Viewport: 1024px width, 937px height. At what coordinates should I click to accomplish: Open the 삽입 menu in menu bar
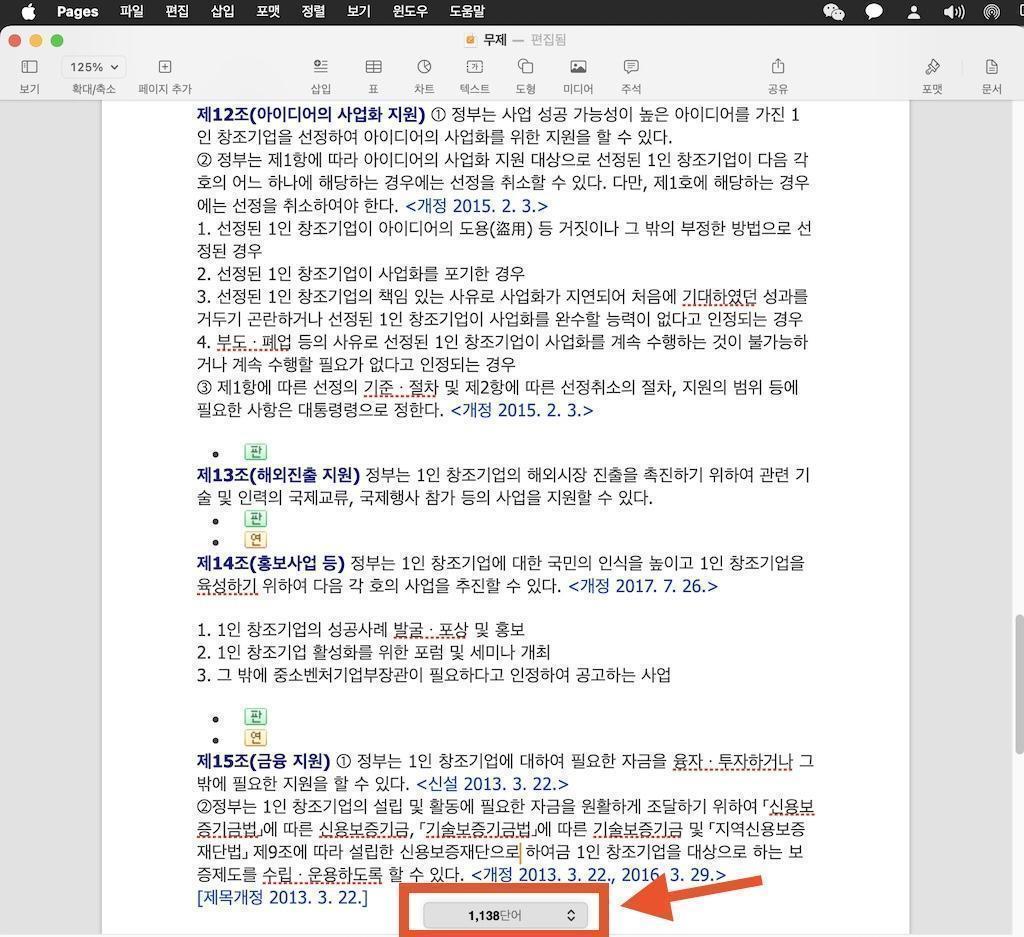(223, 11)
